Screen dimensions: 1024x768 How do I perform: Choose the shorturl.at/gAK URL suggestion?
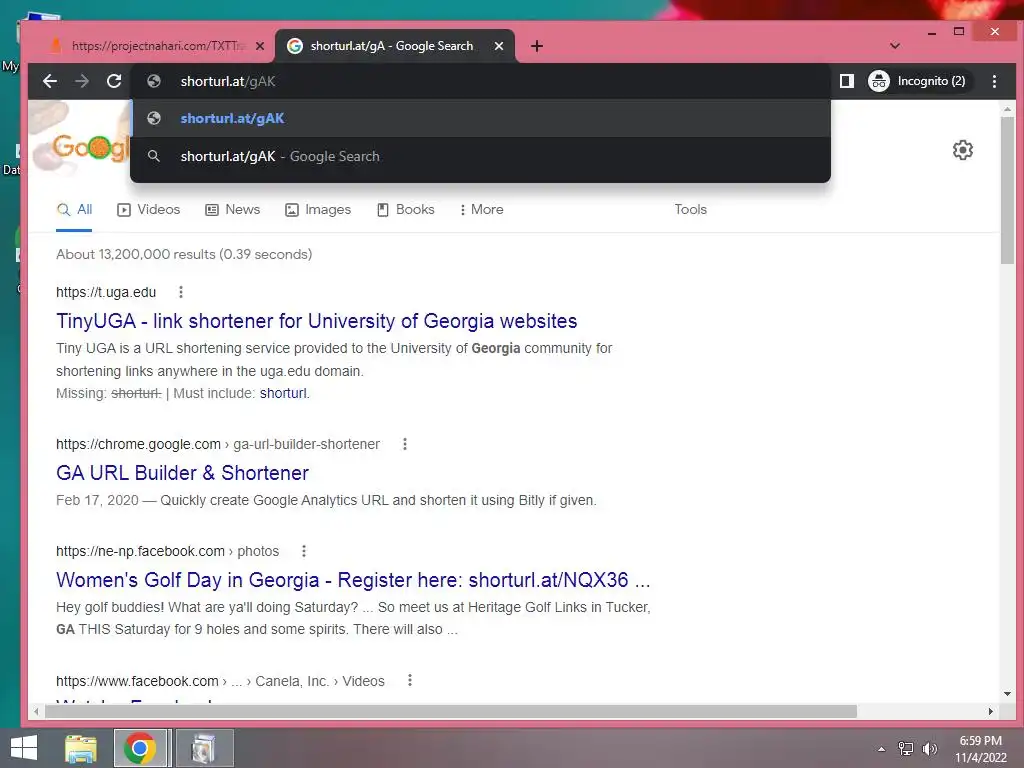[481, 118]
